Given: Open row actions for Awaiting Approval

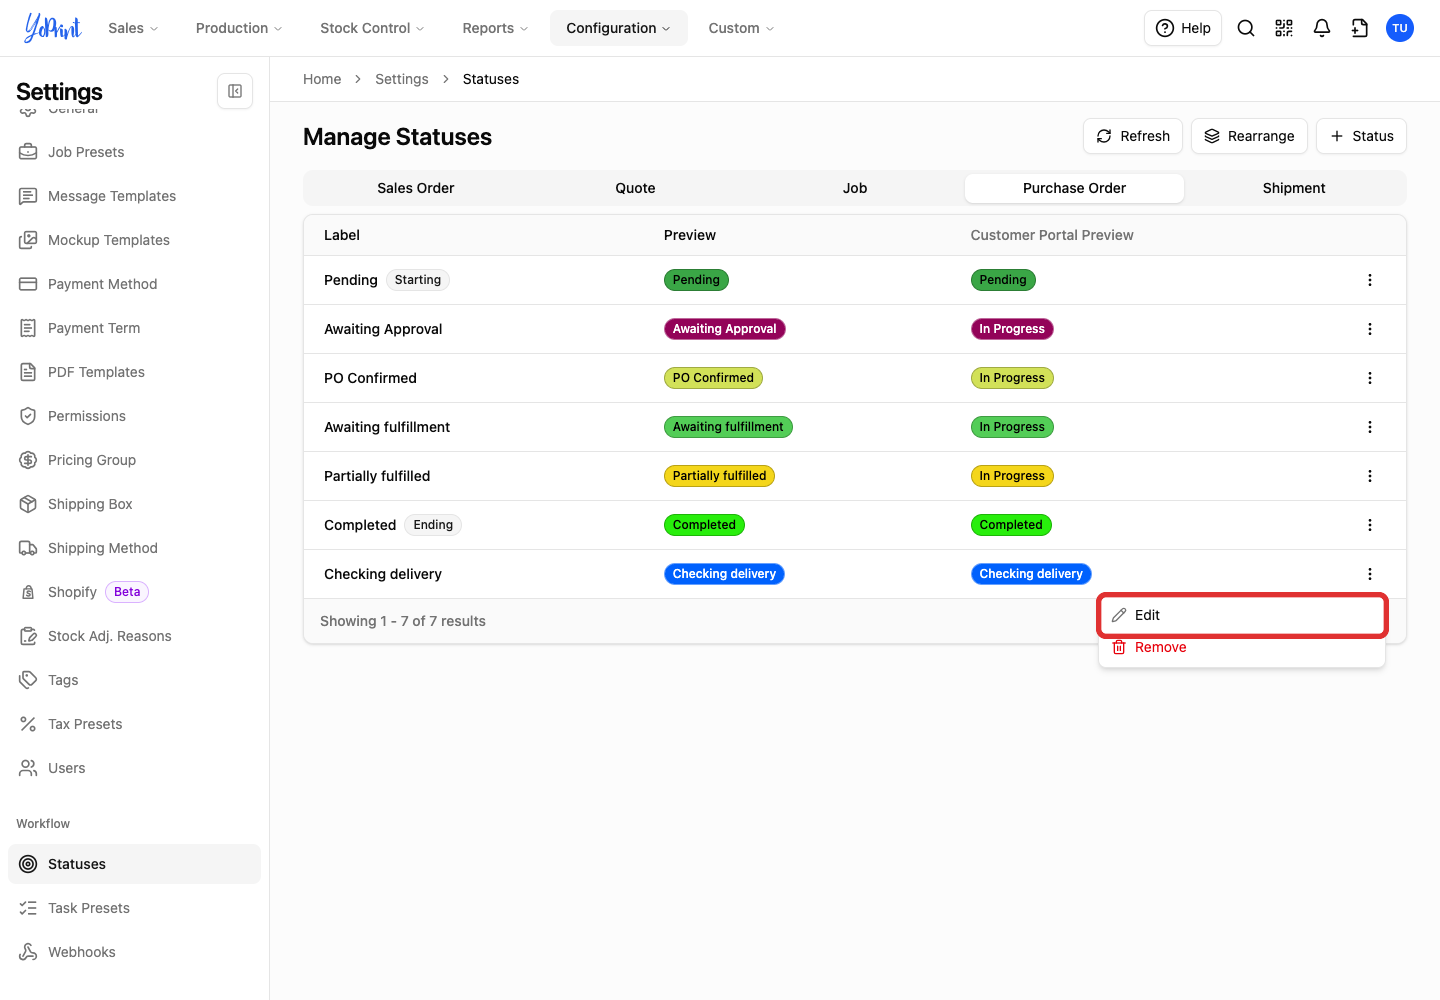Looking at the screenshot, I should [x=1370, y=329].
